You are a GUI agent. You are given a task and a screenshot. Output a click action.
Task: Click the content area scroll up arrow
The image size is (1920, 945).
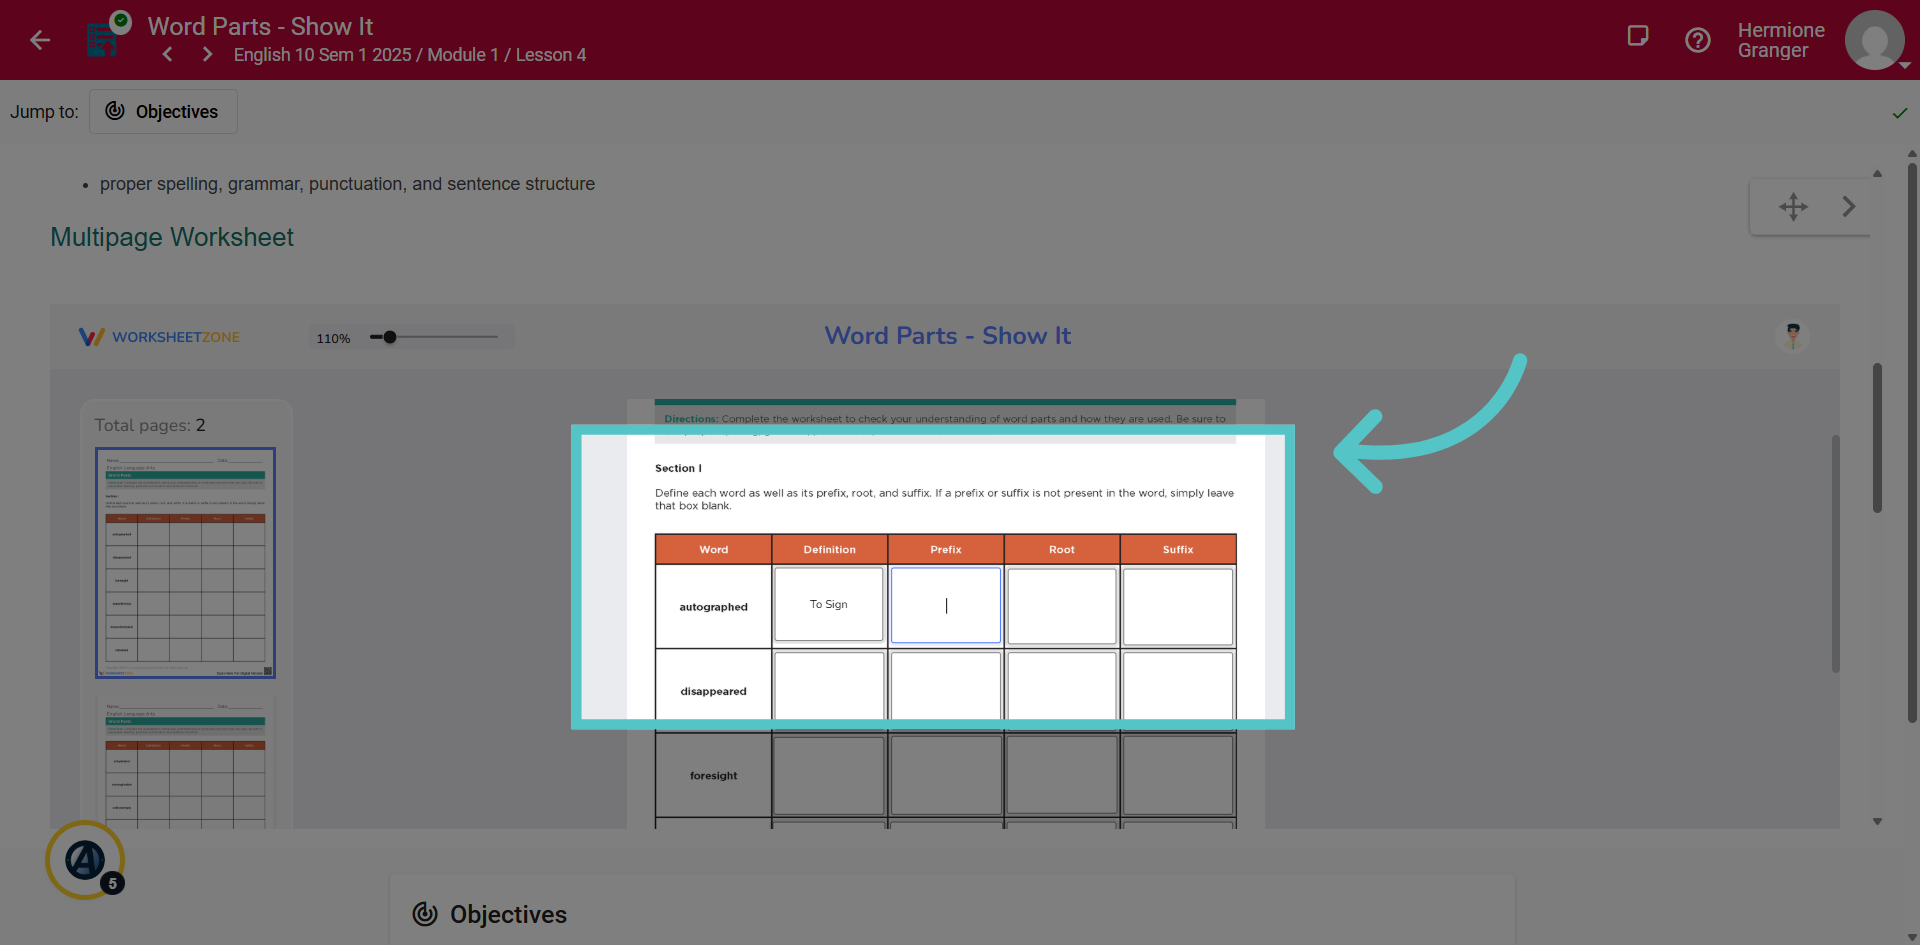pyautogui.click(x=1877, y=174)
